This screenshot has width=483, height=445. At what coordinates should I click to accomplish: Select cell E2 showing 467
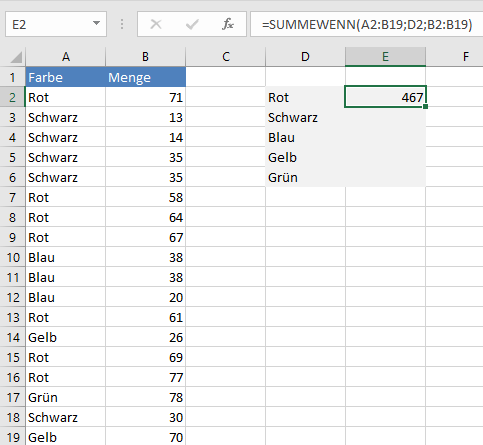coord(386,97)
